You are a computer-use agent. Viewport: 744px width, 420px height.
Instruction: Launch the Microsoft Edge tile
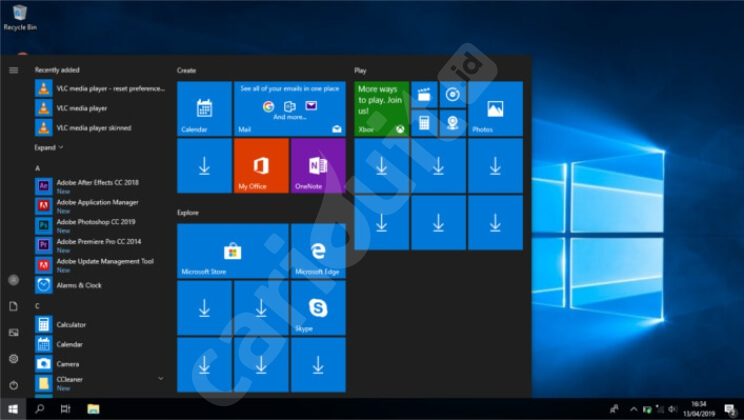coord(318,251)
